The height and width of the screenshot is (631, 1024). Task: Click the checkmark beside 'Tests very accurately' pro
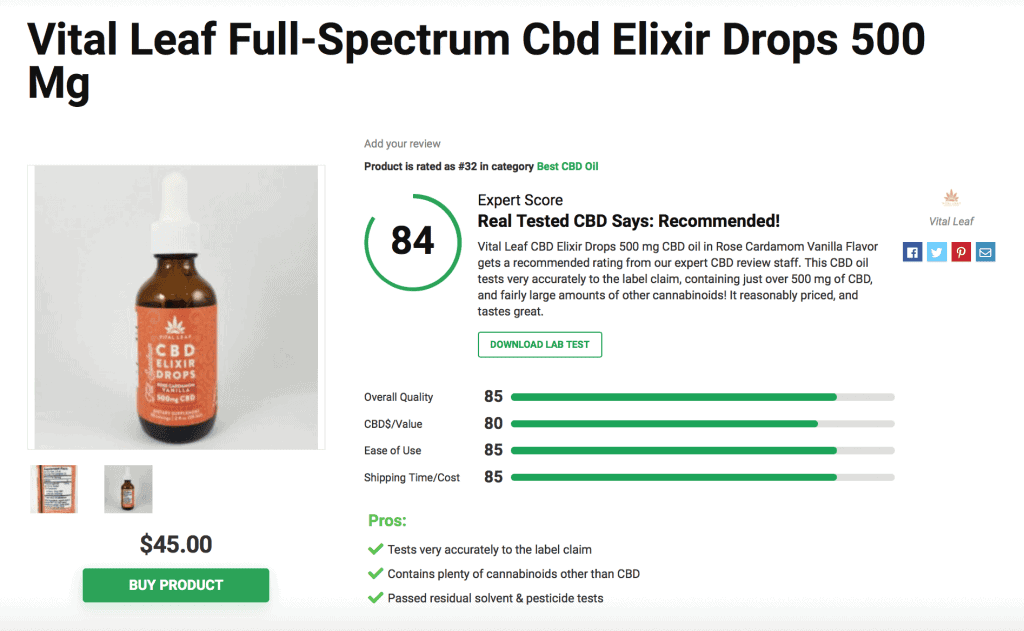tap(377, 549)
